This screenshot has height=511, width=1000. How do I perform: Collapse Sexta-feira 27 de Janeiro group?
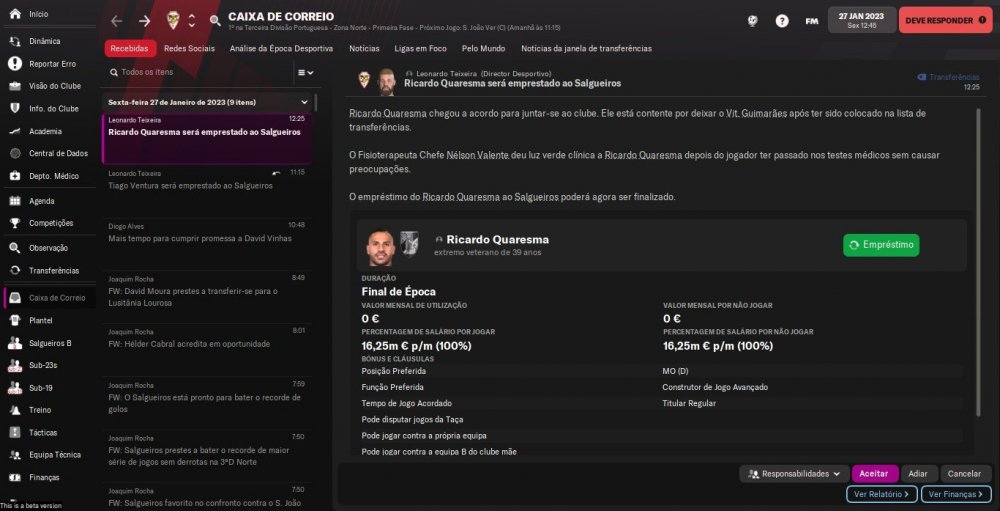[304, 102]
